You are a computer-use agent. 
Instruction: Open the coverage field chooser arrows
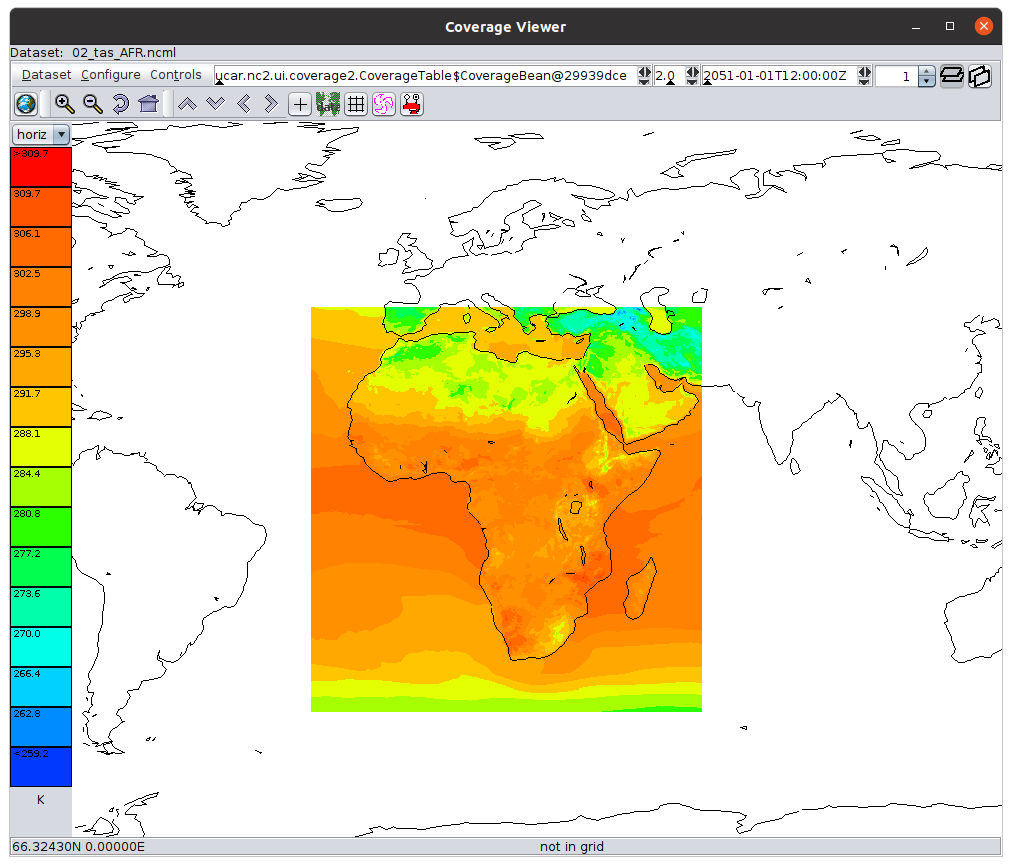tap(644, 76)
